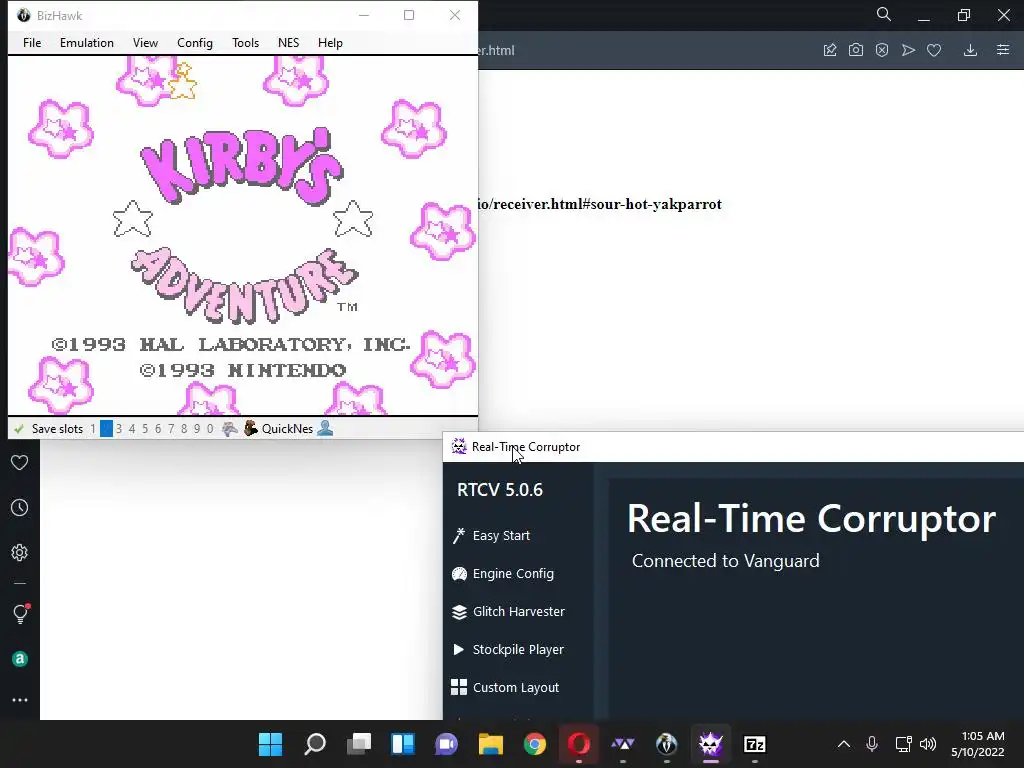Click the QuickNes core icon
The height and width of the screenshot is (768, 1024).
point(251,429)
